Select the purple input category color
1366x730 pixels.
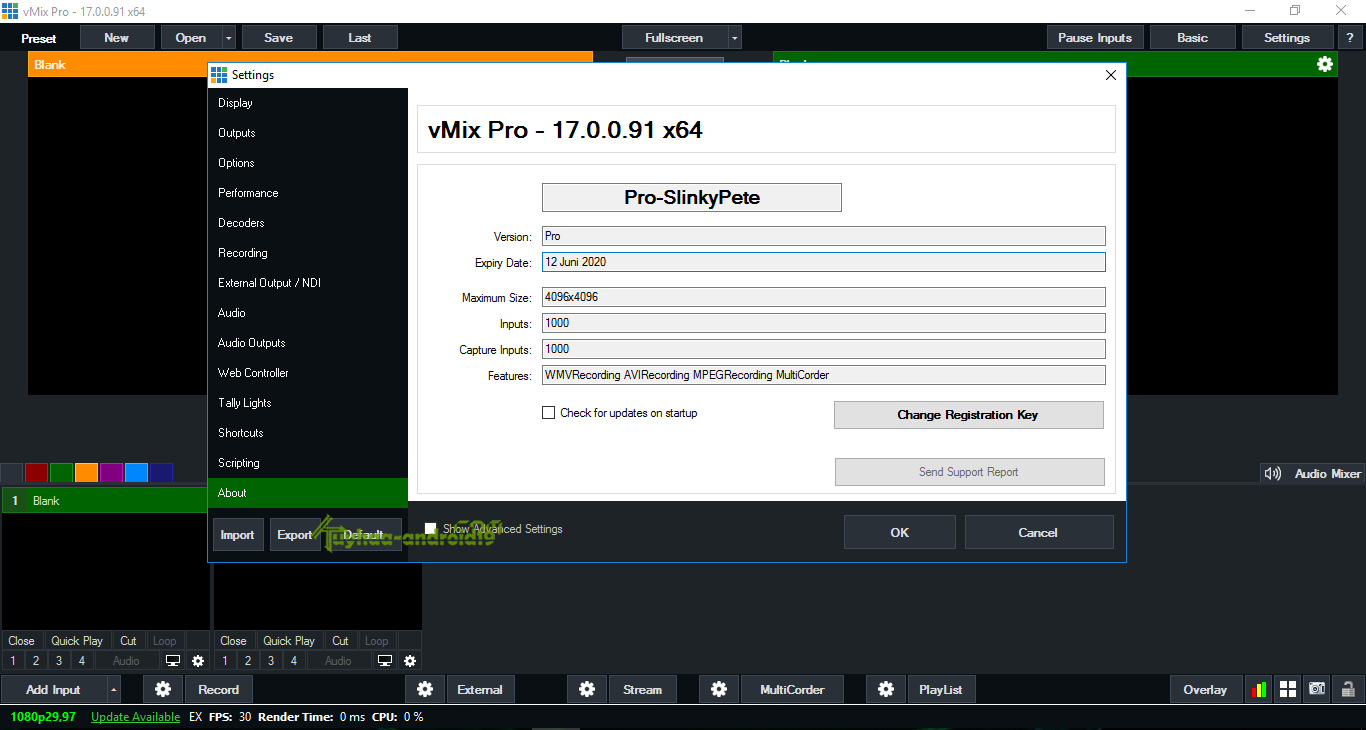pos(111,473)
